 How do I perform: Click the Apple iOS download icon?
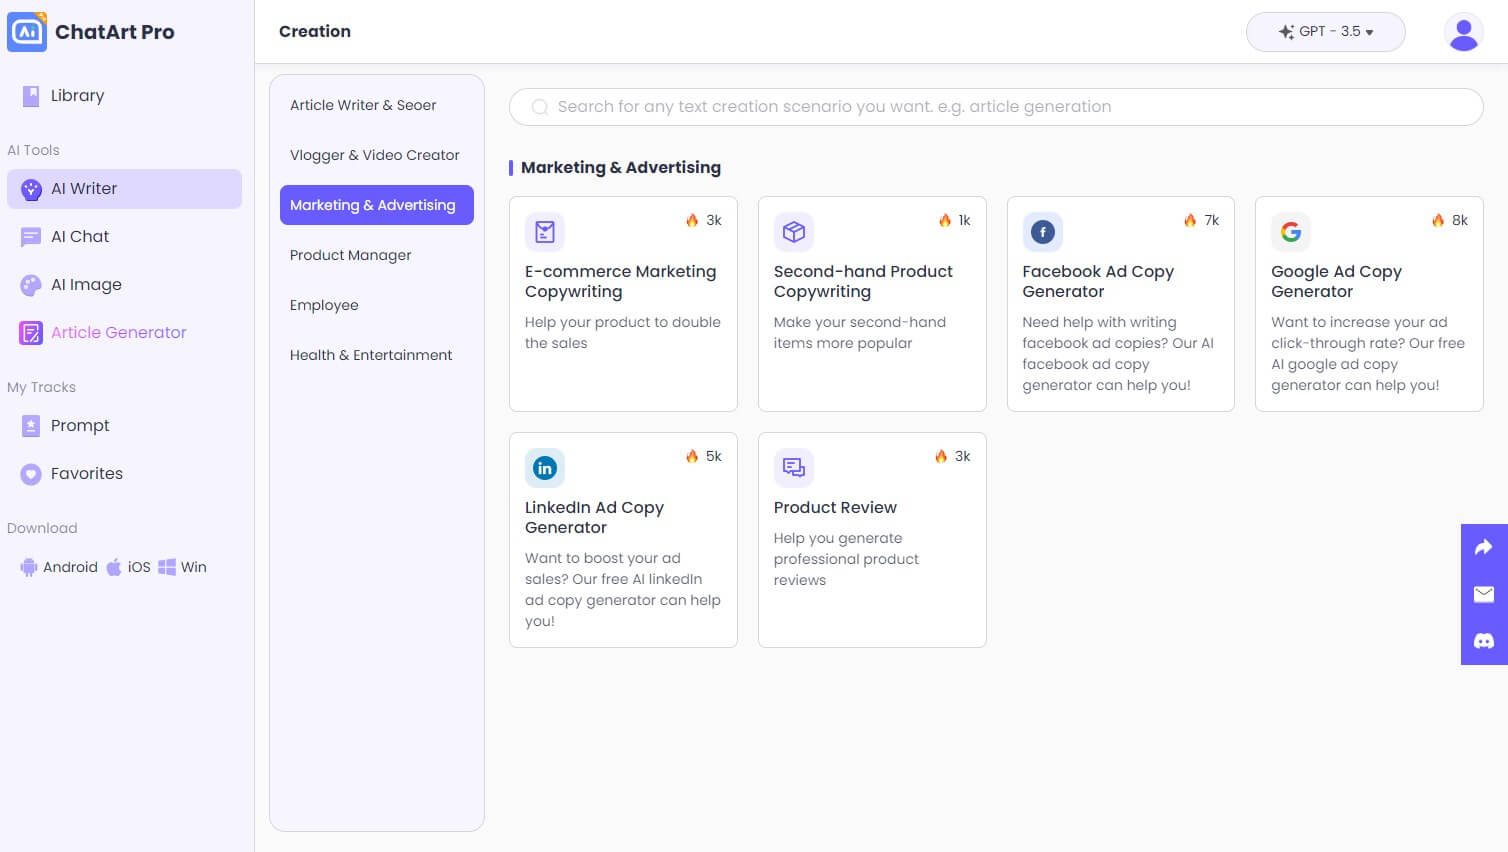tap(114, 567)
